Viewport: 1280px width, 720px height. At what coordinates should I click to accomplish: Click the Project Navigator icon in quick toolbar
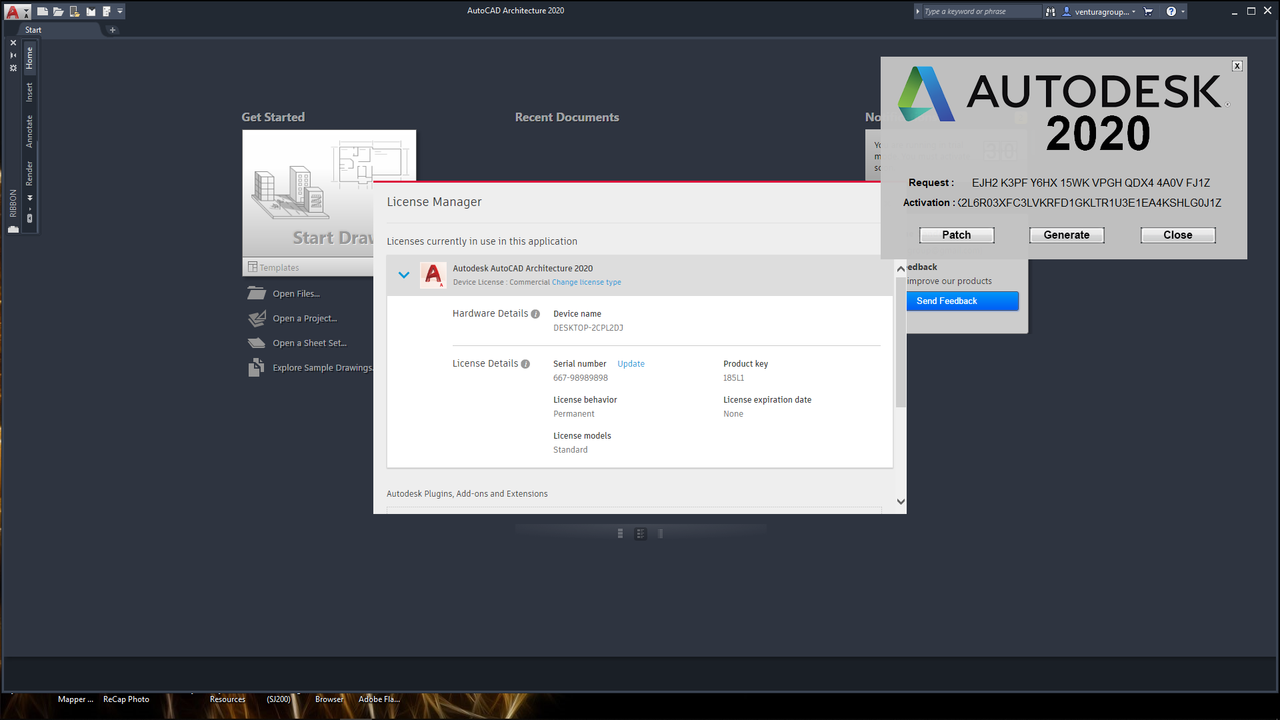click(x=90, y=11)
